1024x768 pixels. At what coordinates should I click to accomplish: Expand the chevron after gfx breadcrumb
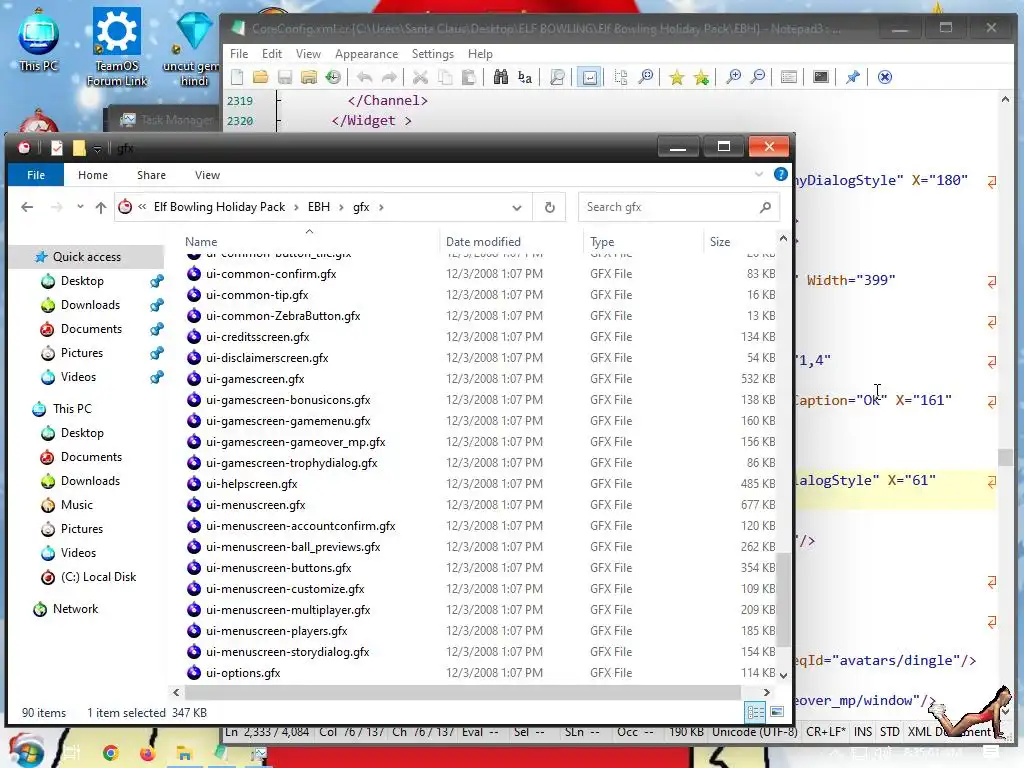click(381, 207)
